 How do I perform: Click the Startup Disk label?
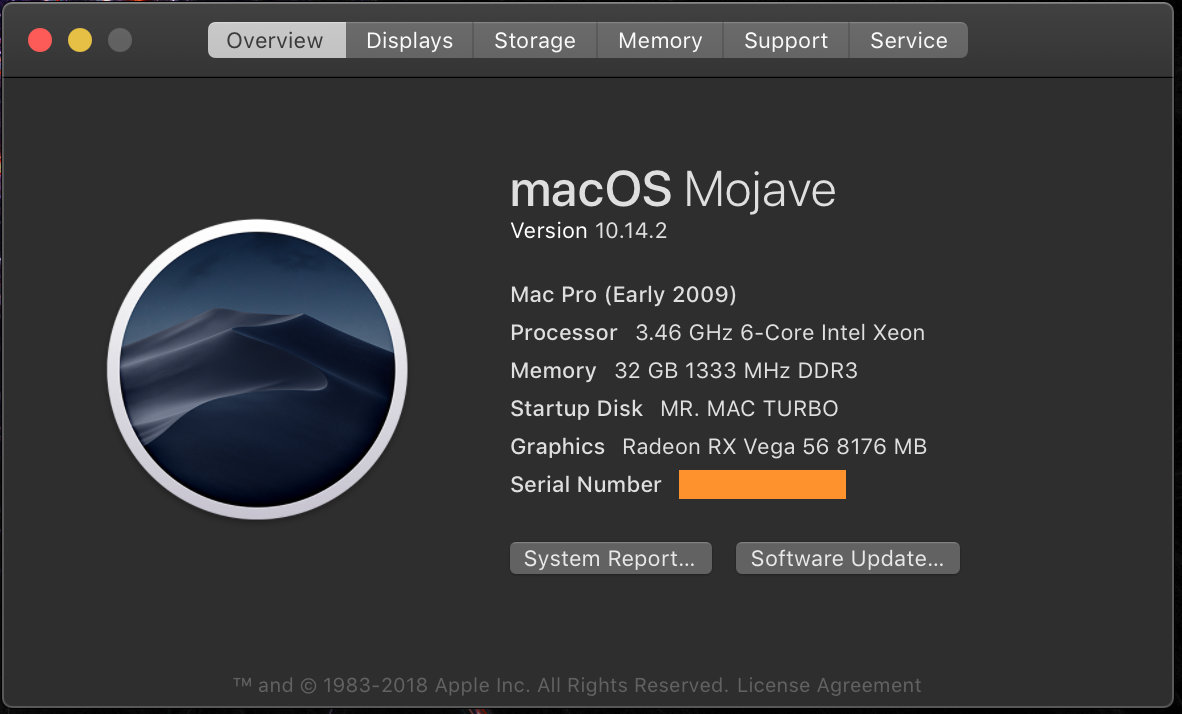[x=577, y=408]
